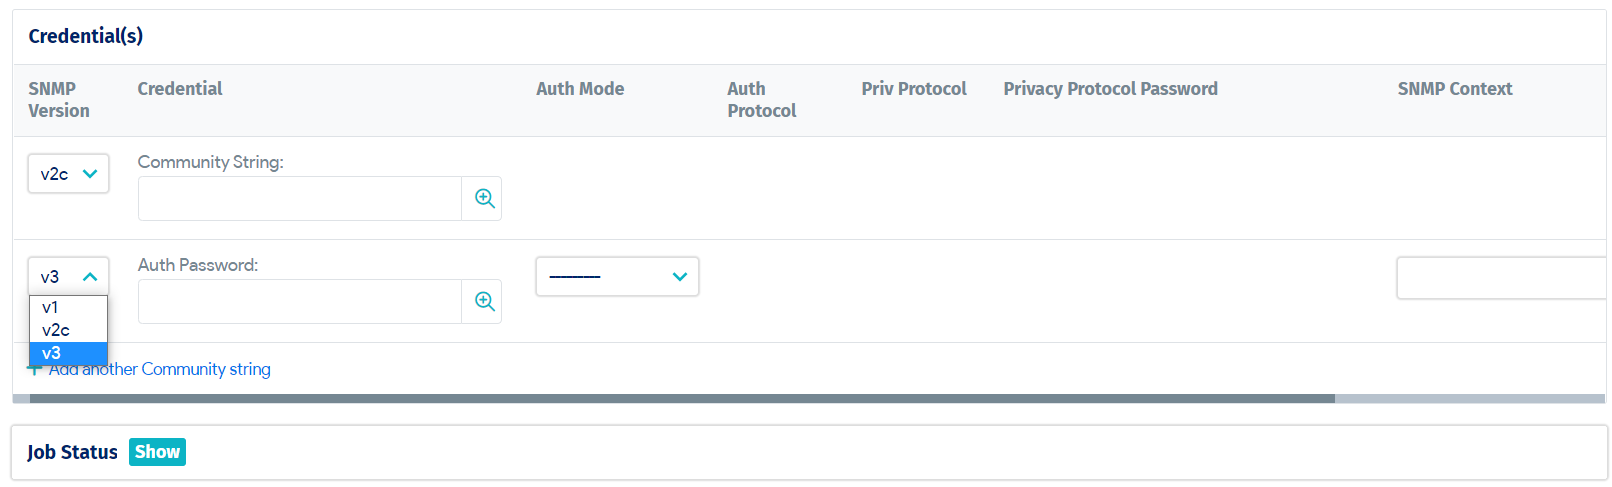Click magnifier icon beside Community String field

(x=484, y=198)
